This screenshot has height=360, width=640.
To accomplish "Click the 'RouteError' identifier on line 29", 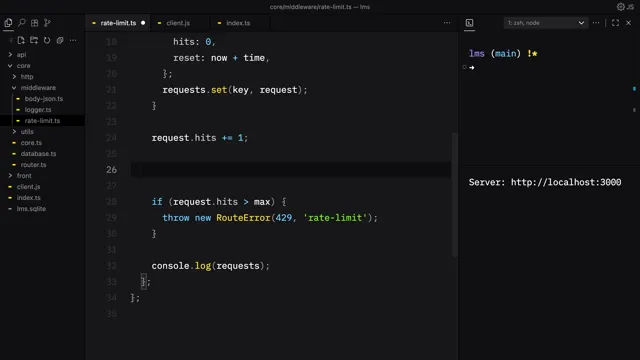I will tap(243, 218).
